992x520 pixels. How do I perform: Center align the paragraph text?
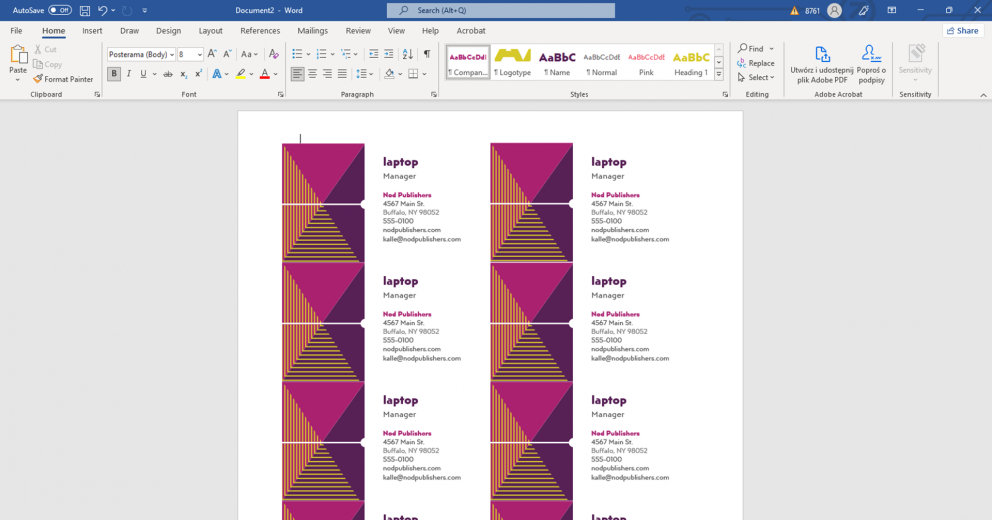(312, 74)
